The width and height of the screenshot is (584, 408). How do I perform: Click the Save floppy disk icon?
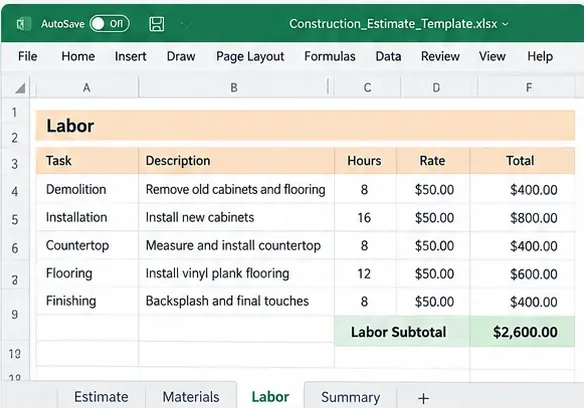156,24
